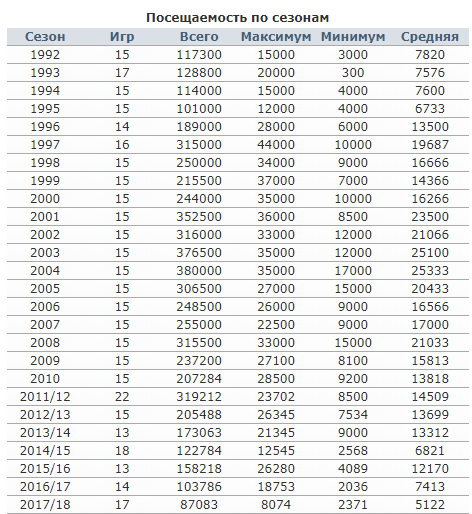Select minimum value '4089'
The image size is (472, 514).
tap(353, 469)
